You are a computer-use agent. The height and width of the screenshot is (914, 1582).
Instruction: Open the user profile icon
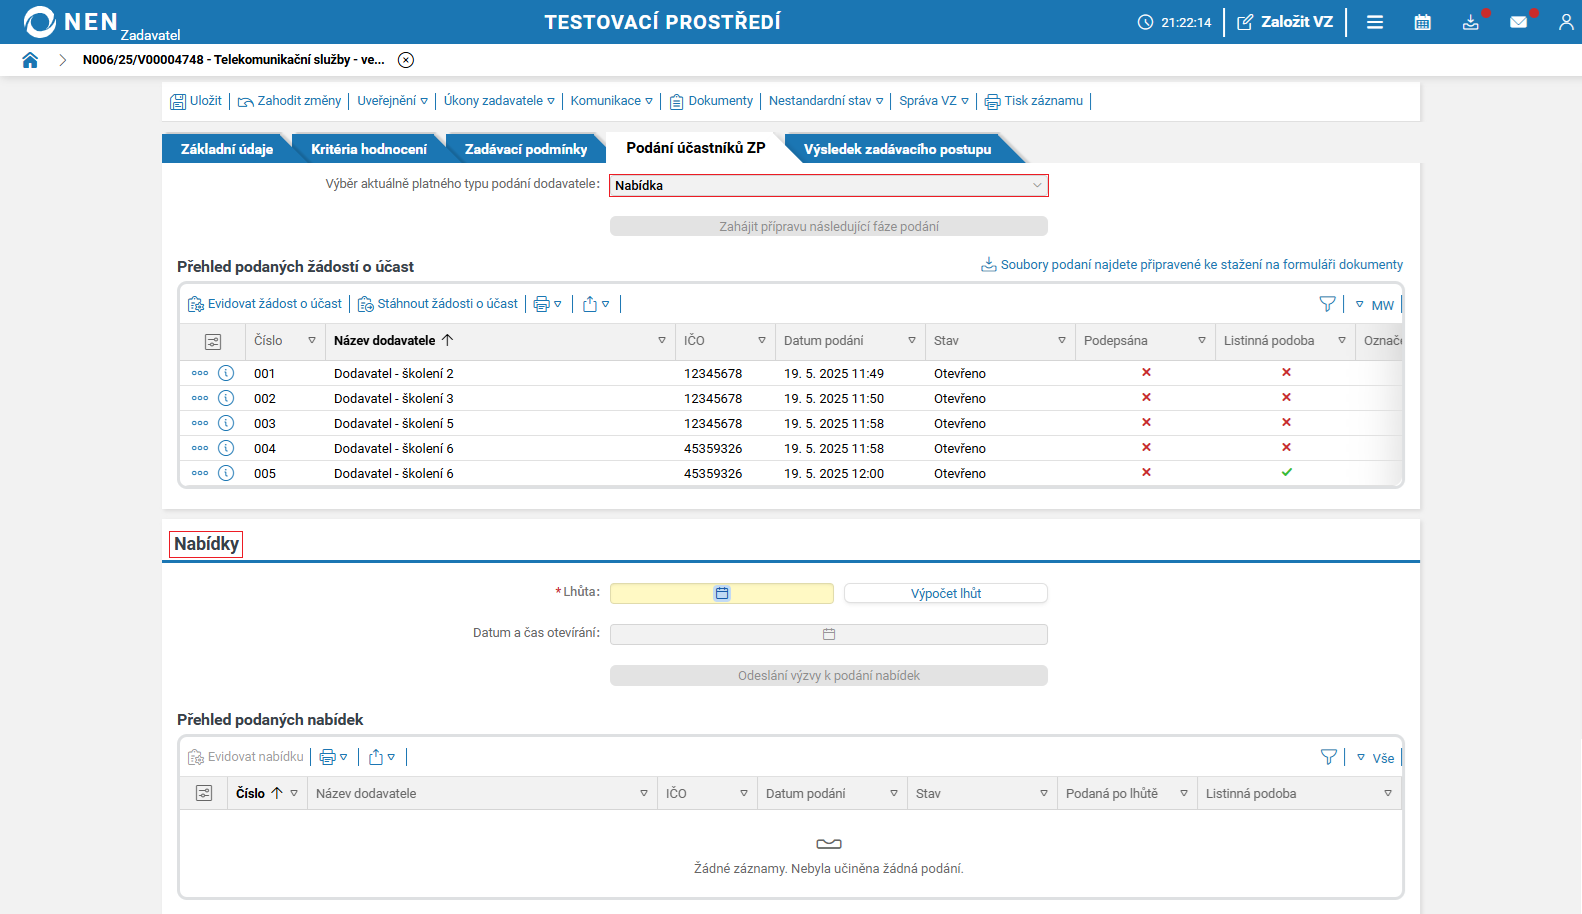pos(1566,22)
